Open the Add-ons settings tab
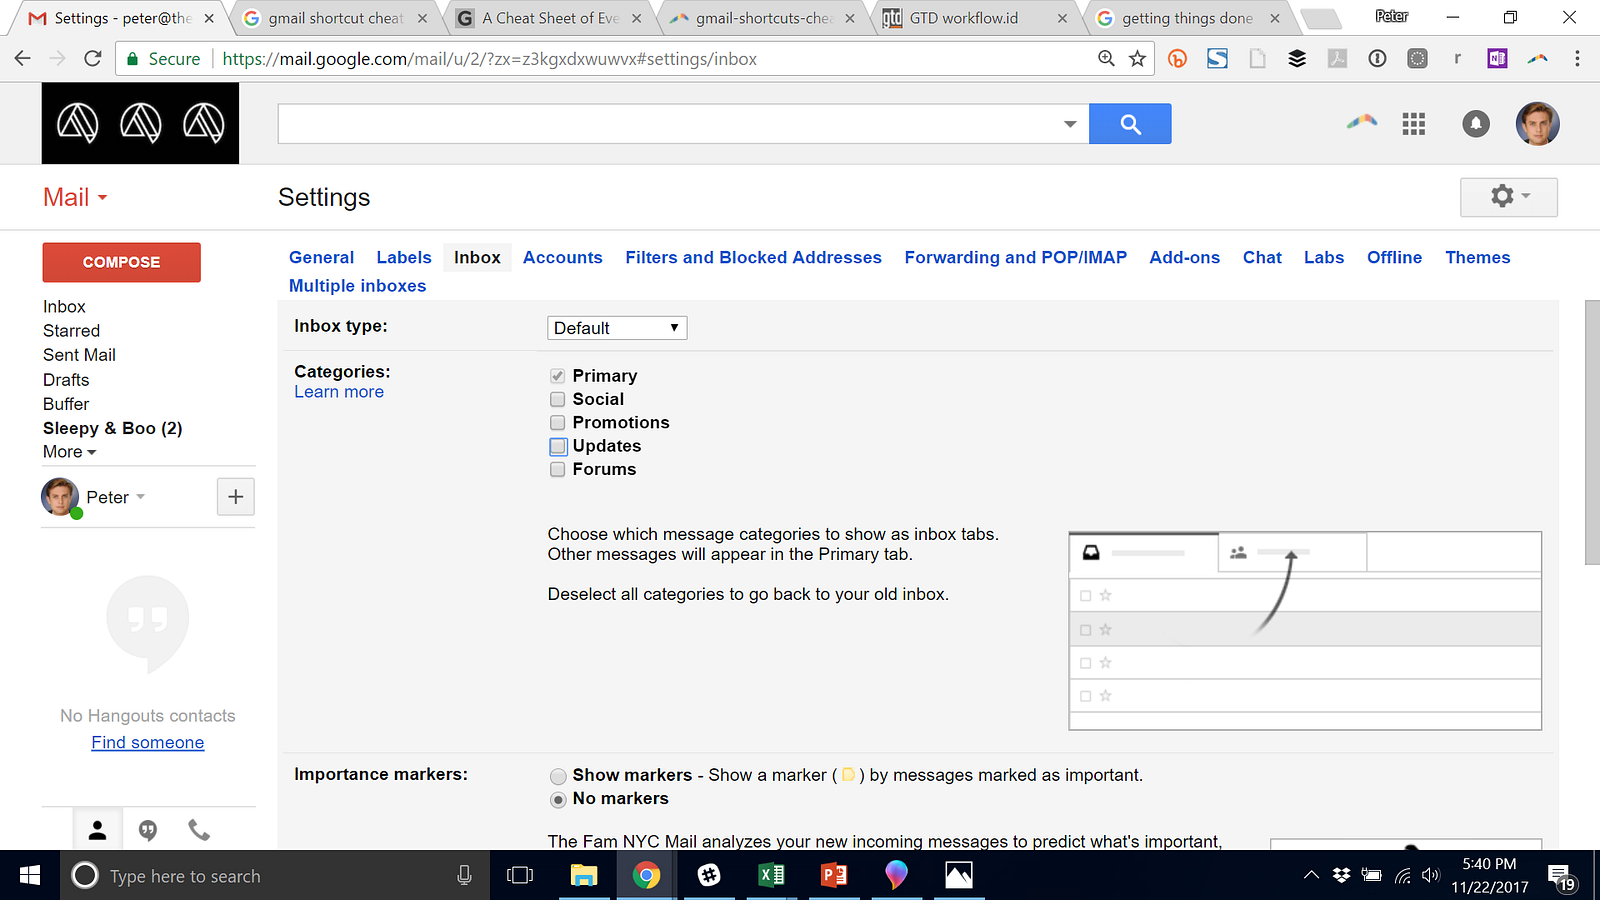The height and width of the screenshot is (900, 1600). (1185, 258)
